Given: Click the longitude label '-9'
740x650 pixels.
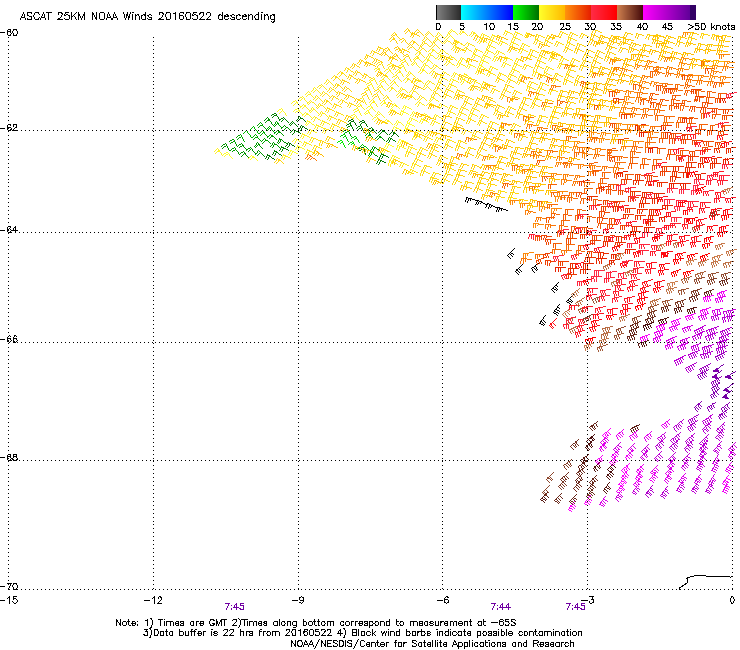Looking at the screenshot, I should click(x=297, y=600).
